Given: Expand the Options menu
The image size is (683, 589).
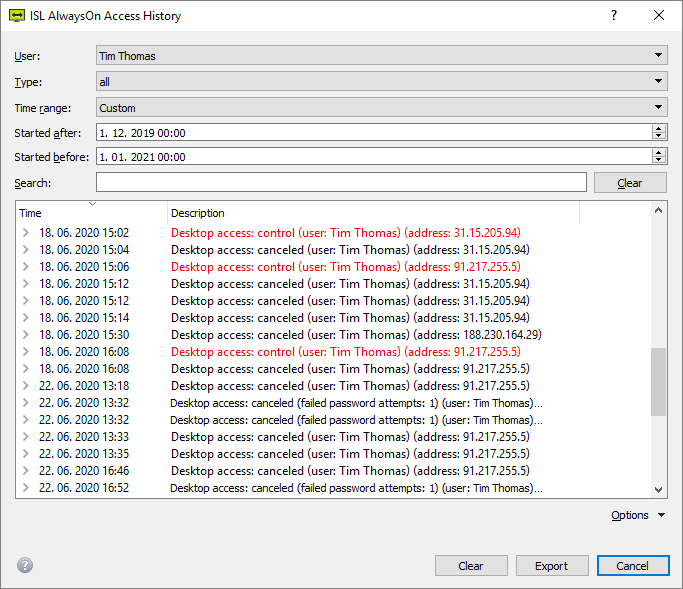Looking at the screenshot, I should click(637, 515).
